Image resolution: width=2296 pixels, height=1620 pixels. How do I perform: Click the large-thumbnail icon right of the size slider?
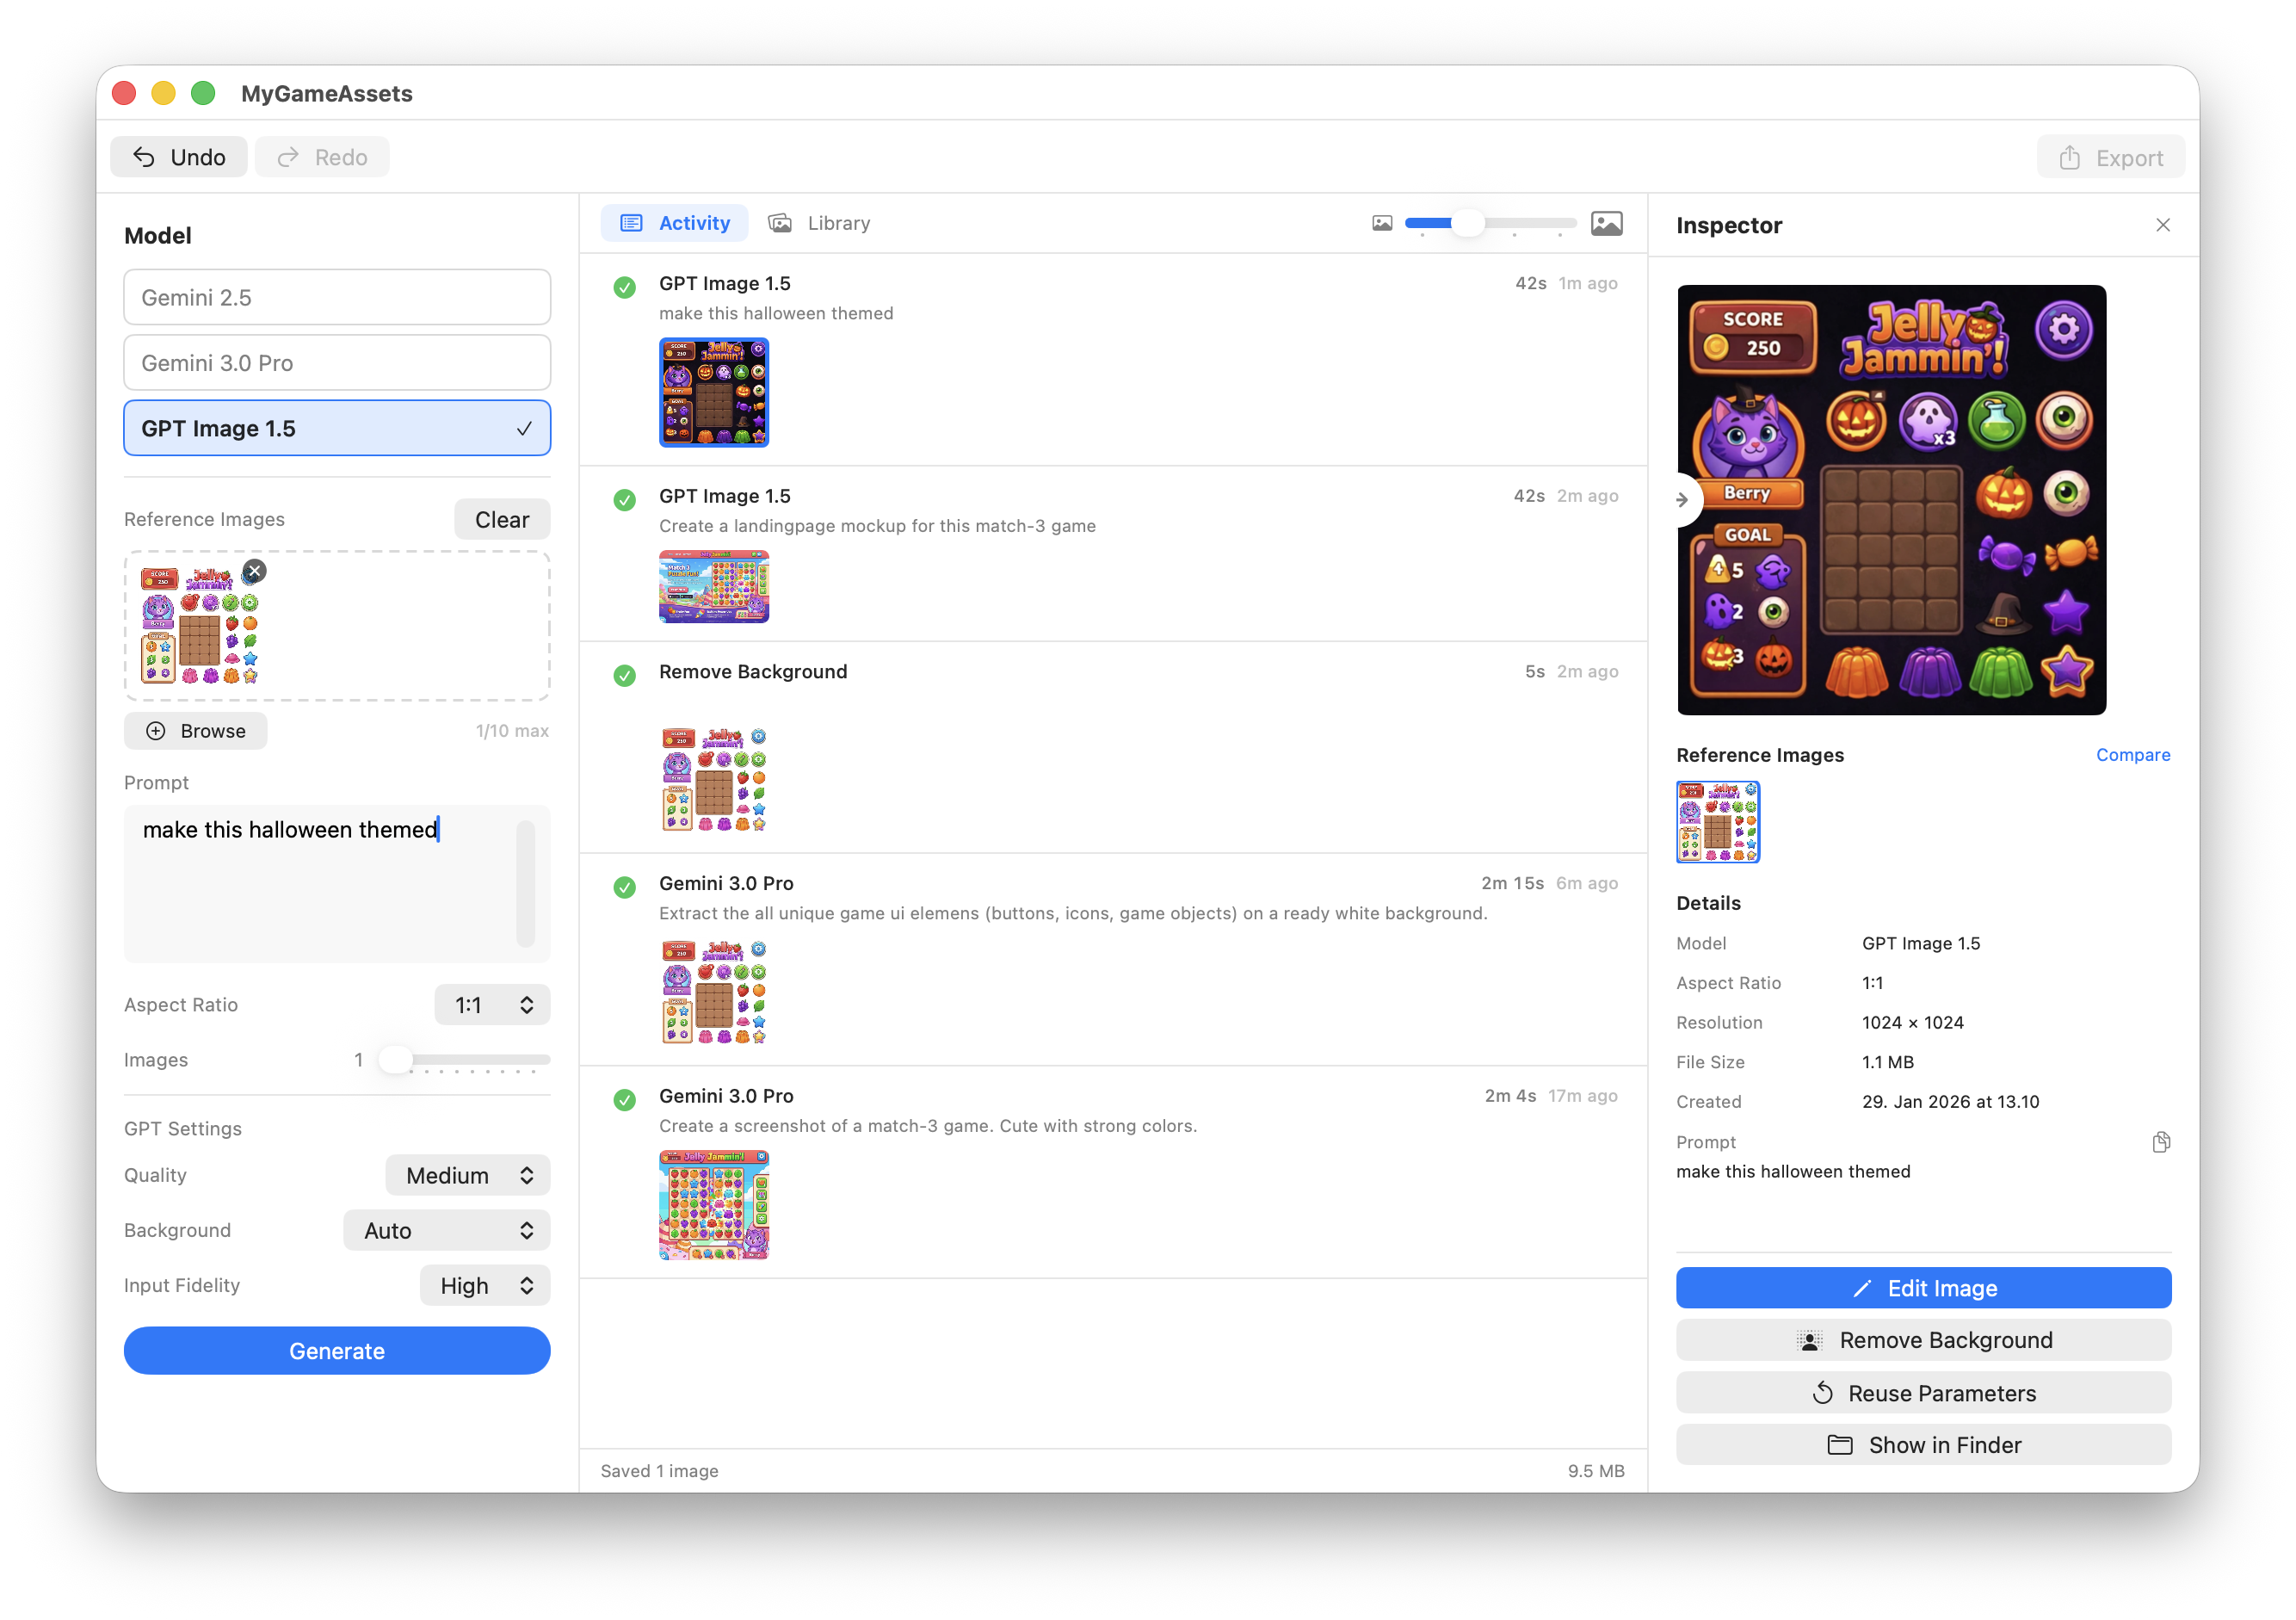pos(1606,223)
